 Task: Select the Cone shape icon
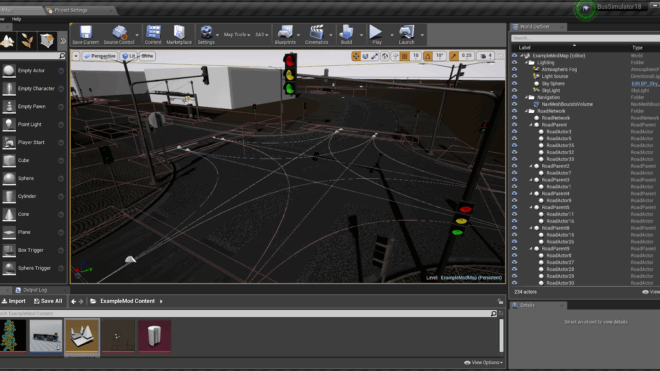(8, 214)
